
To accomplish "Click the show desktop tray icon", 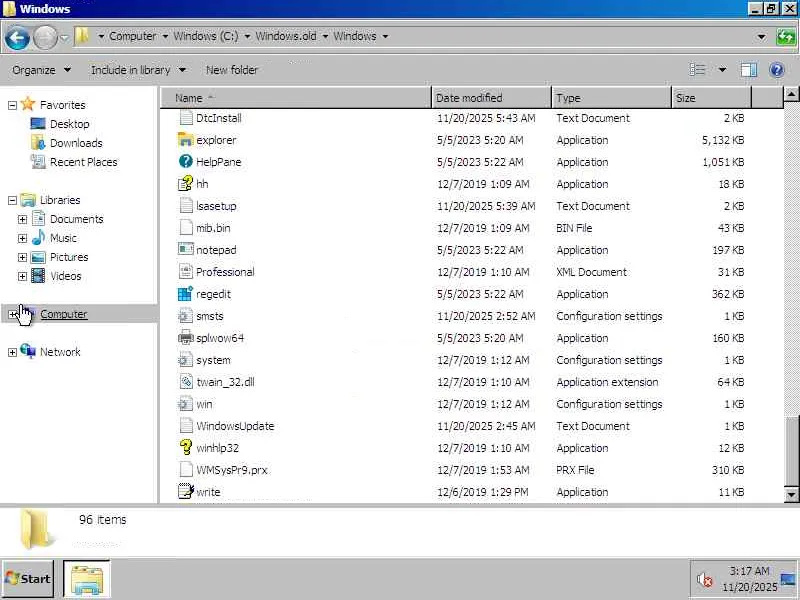I will pos(789,579).
